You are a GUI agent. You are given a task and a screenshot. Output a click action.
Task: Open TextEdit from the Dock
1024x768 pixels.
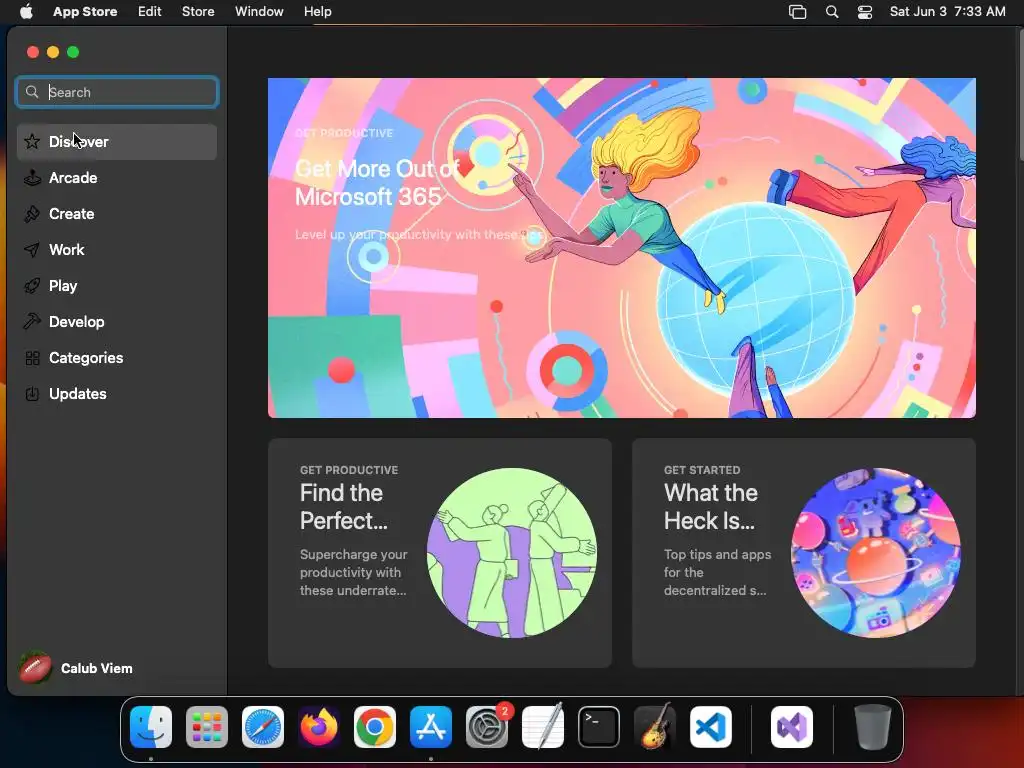click(x=543, y=727)
